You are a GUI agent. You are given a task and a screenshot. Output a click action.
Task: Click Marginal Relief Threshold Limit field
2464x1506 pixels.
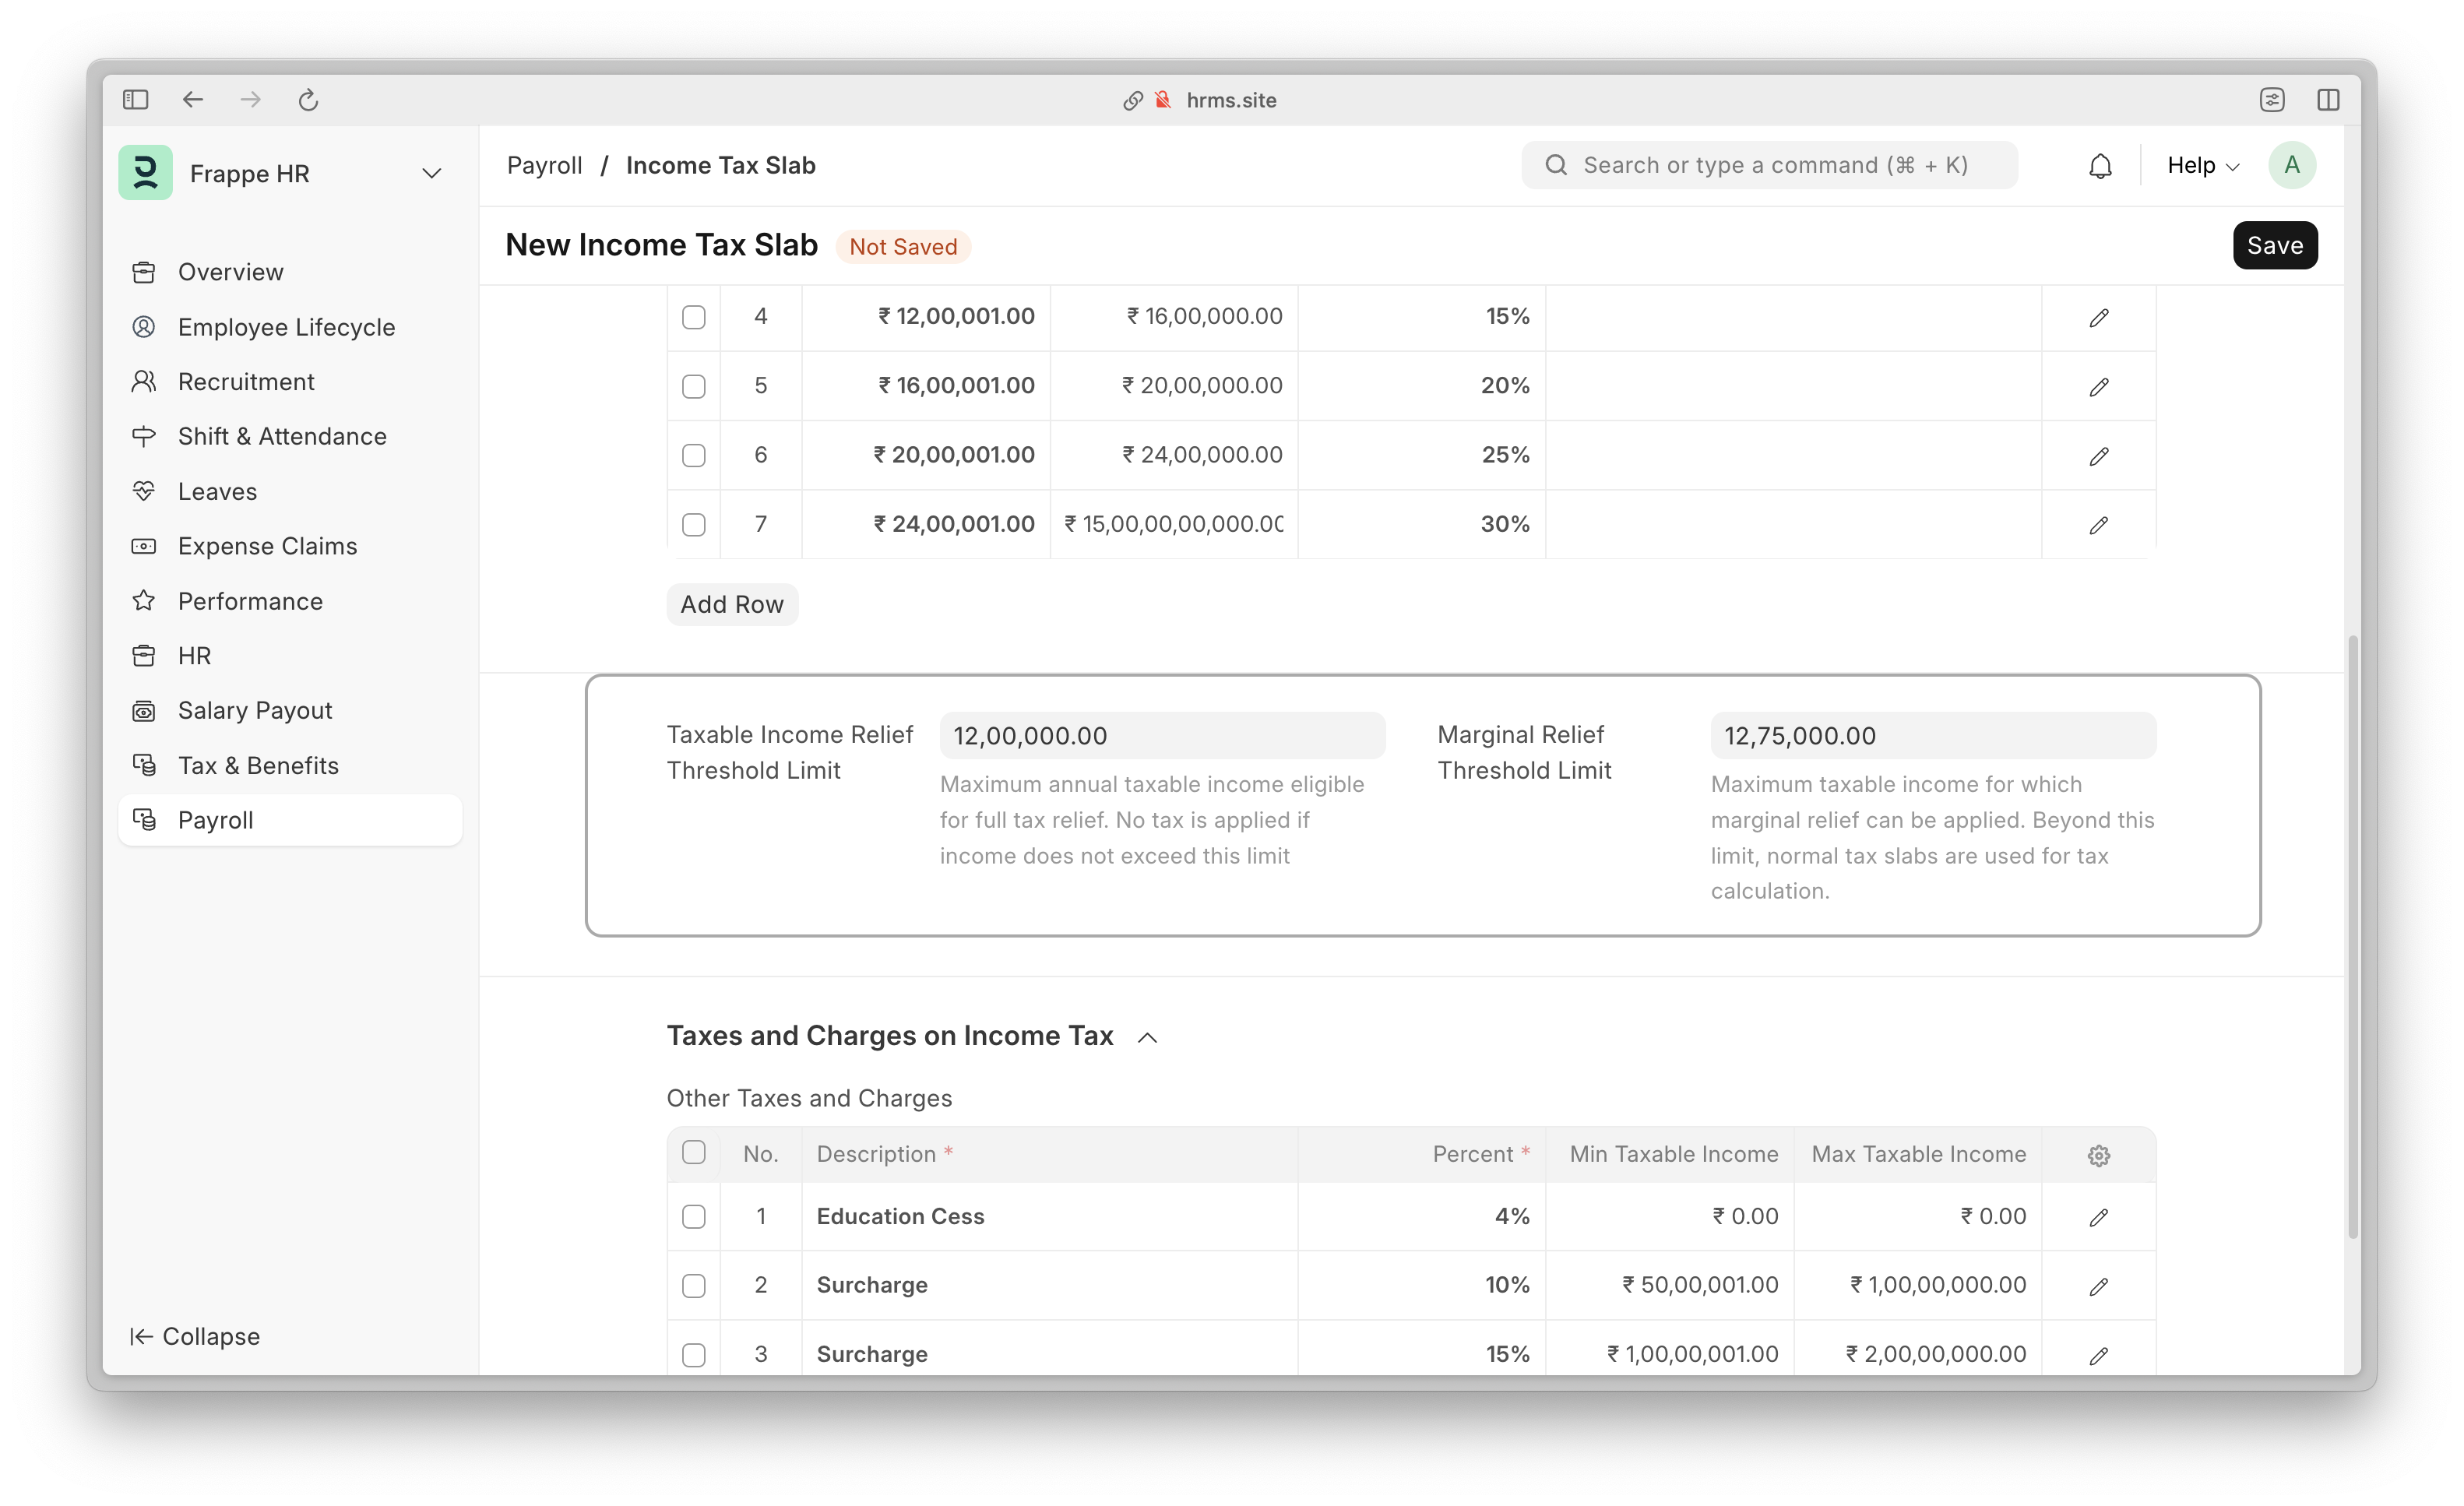[1932, 736]
